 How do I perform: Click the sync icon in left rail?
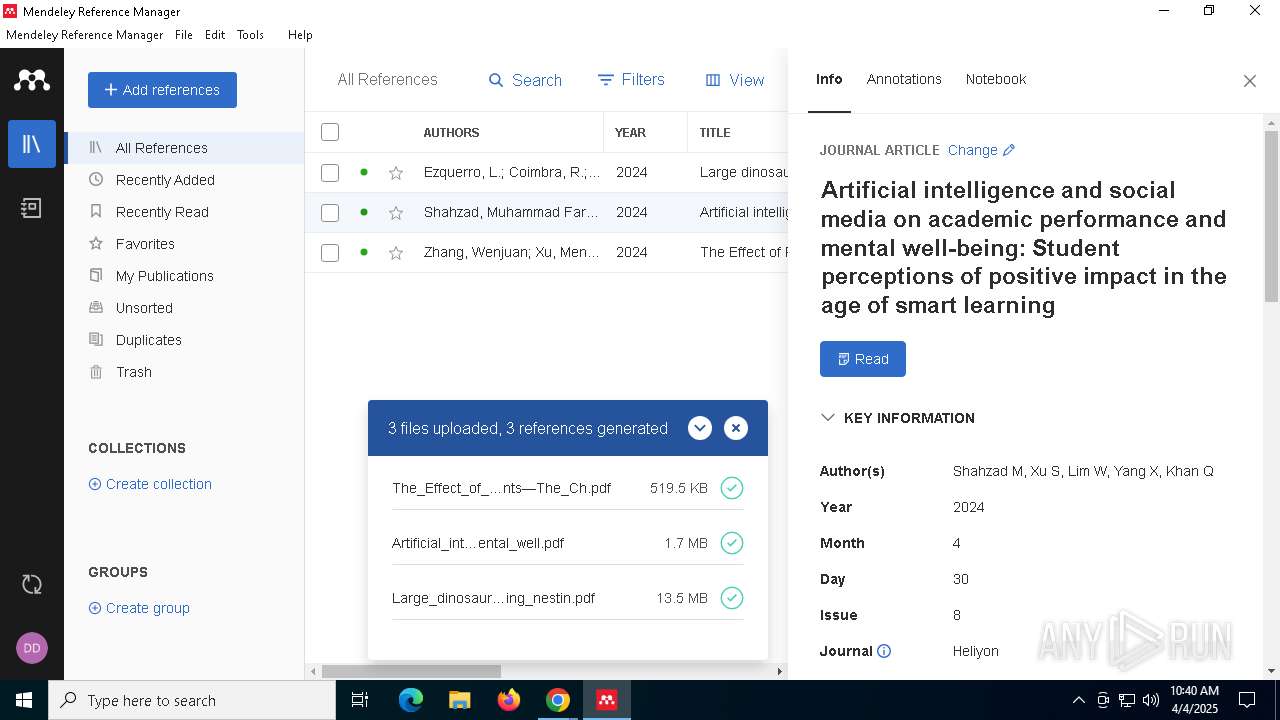(x=32, y=585)
